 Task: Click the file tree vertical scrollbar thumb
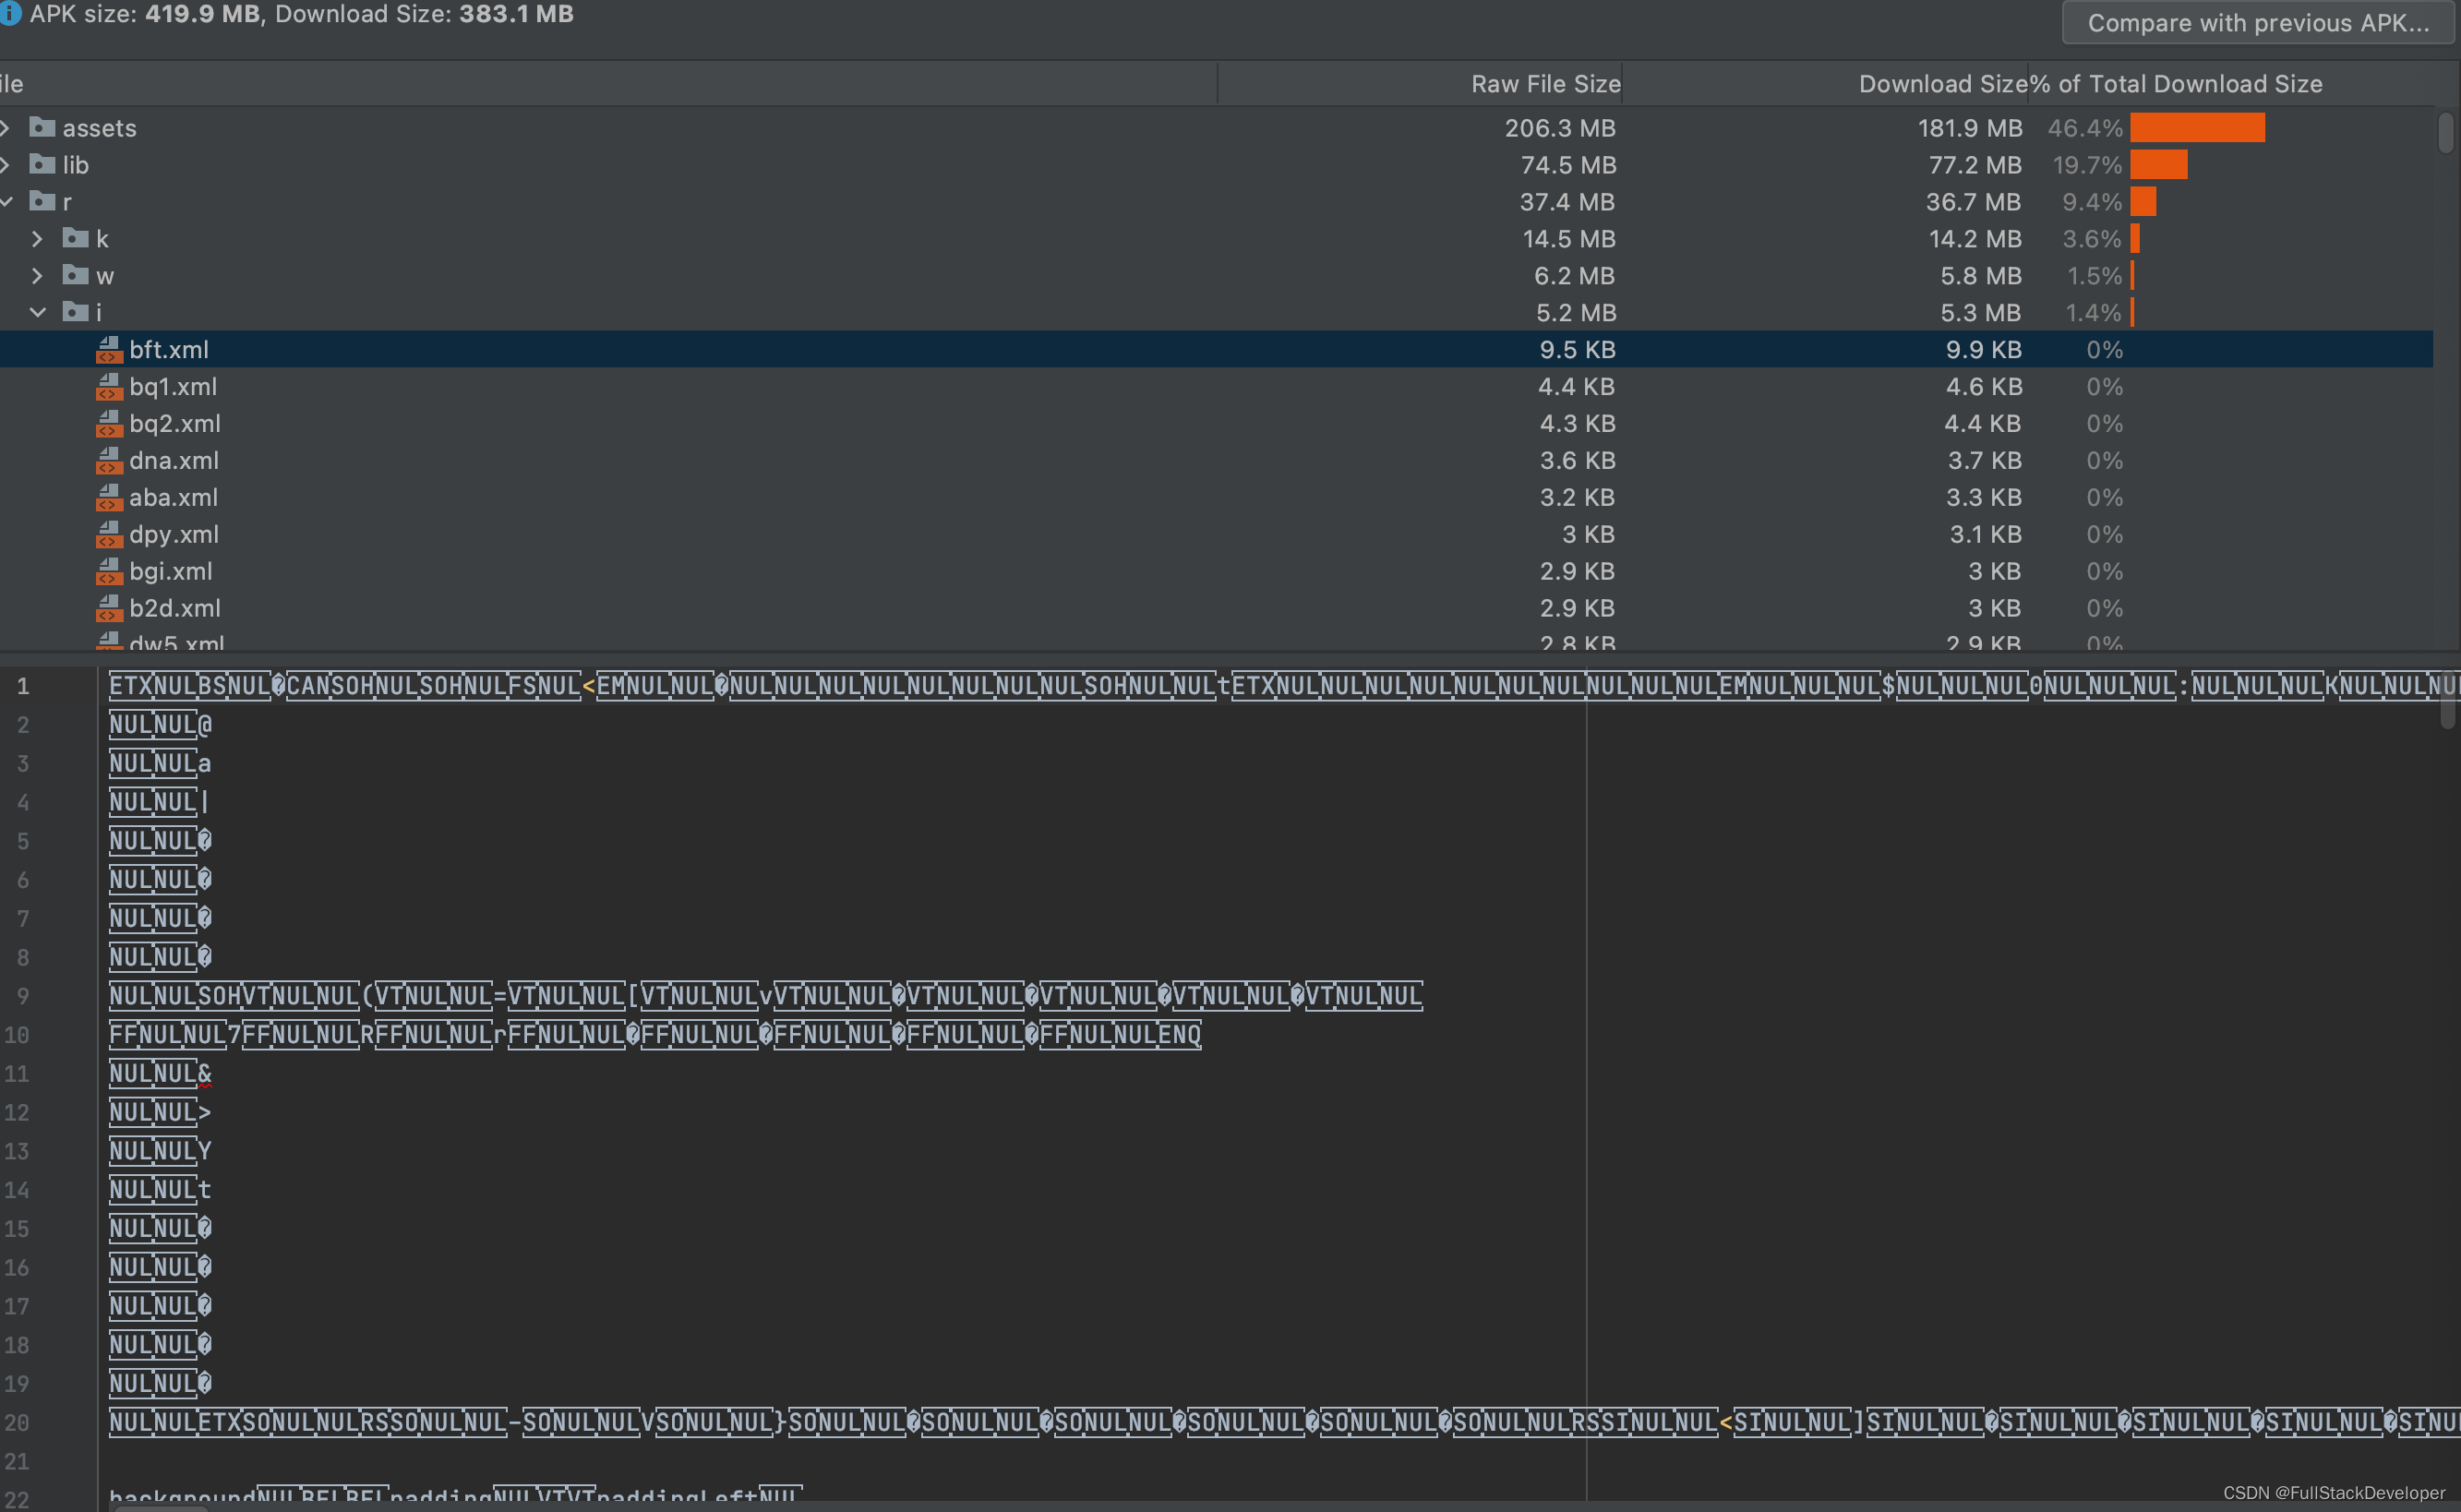[x=2446, y=133]
